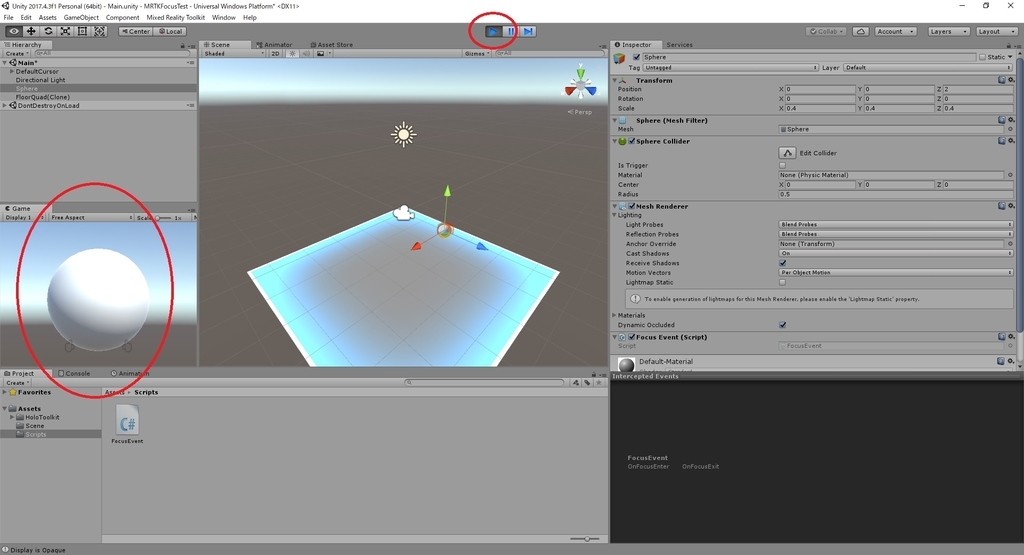
Task: Open the Collab dropdown
Action: coord(827,31)
